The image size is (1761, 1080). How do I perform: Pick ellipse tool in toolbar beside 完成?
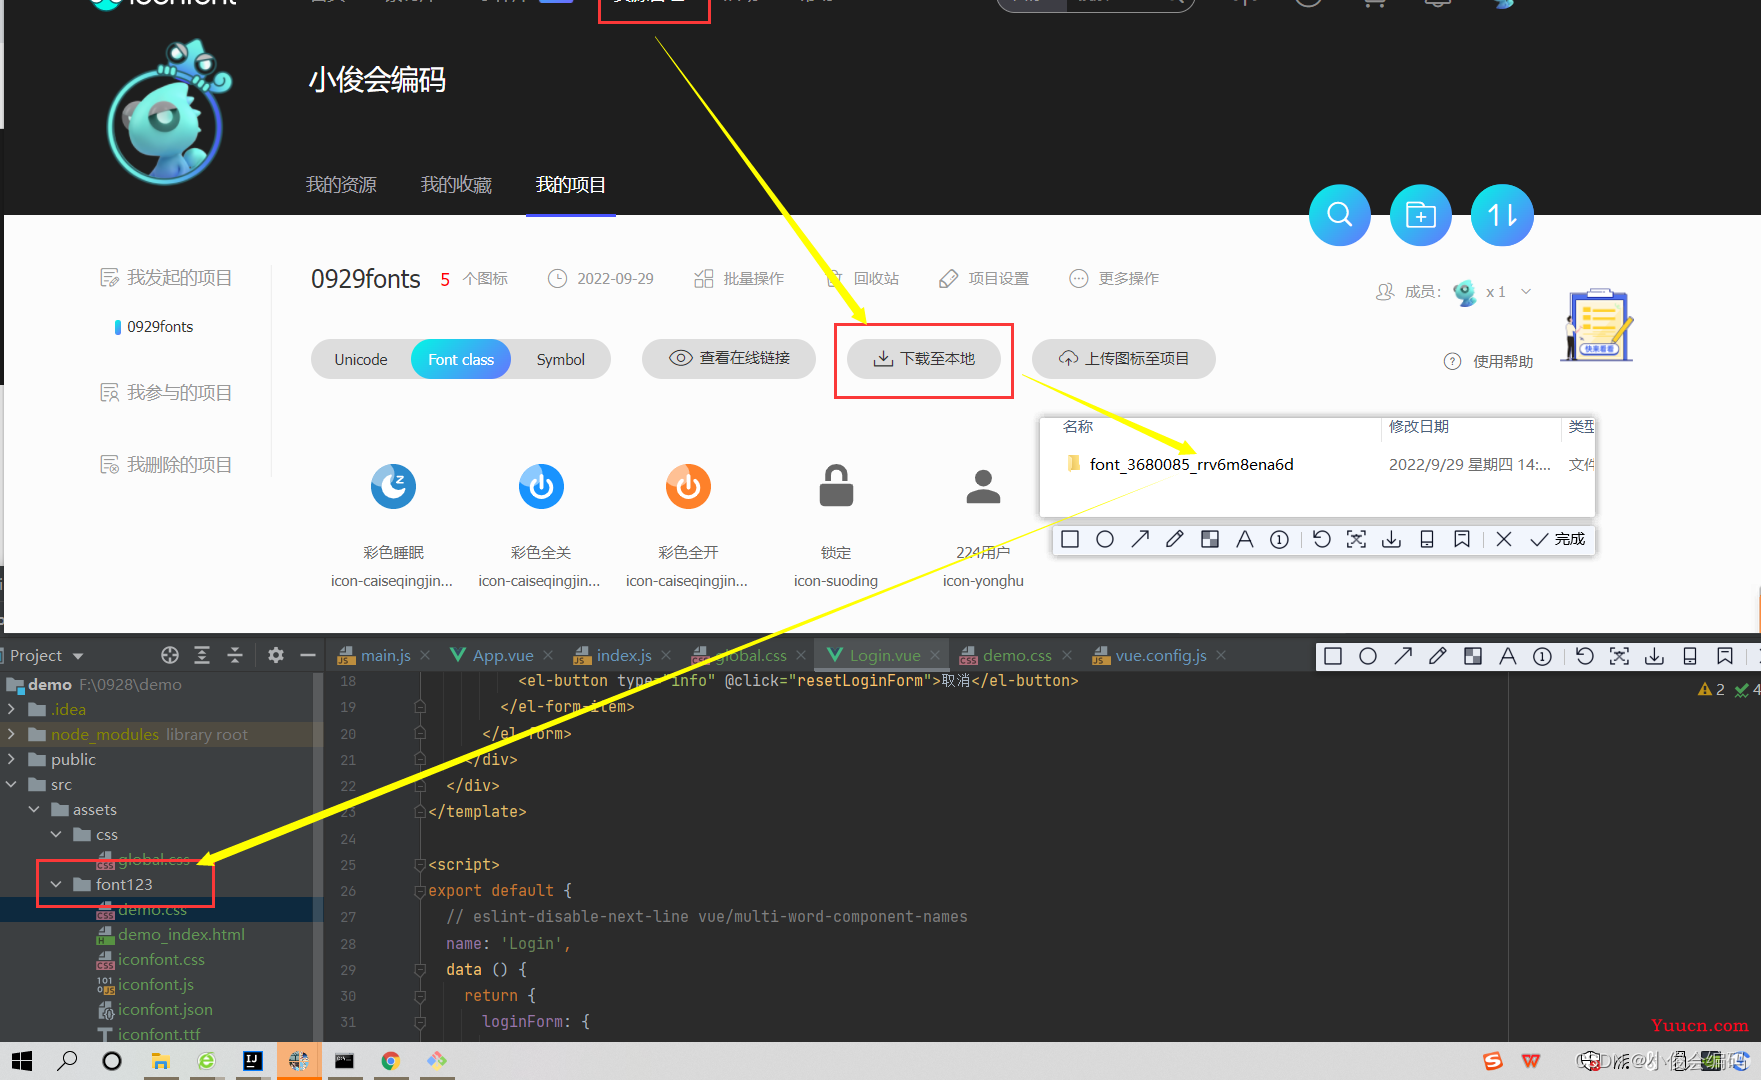(1105, 539)
